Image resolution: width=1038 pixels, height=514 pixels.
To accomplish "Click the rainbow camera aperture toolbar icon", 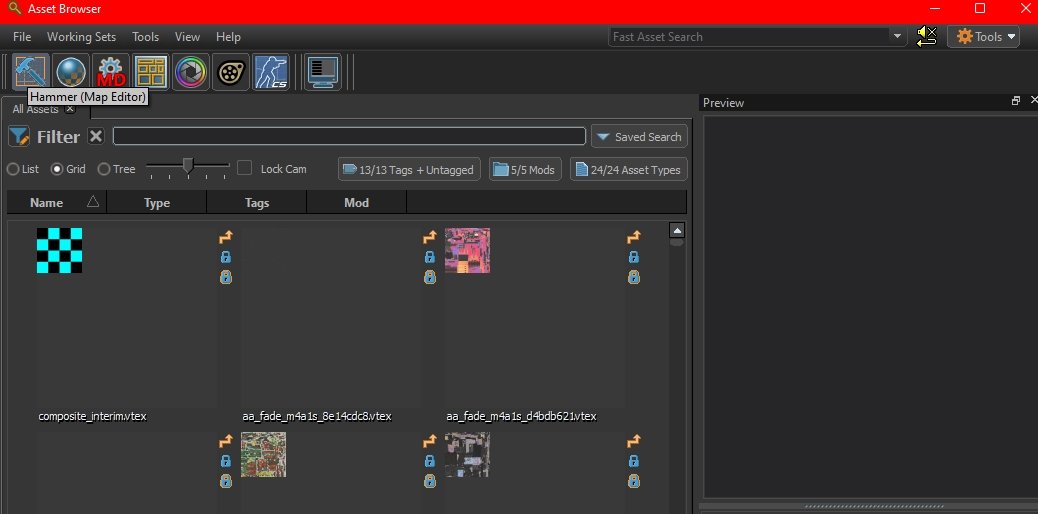I will [190, 72].
